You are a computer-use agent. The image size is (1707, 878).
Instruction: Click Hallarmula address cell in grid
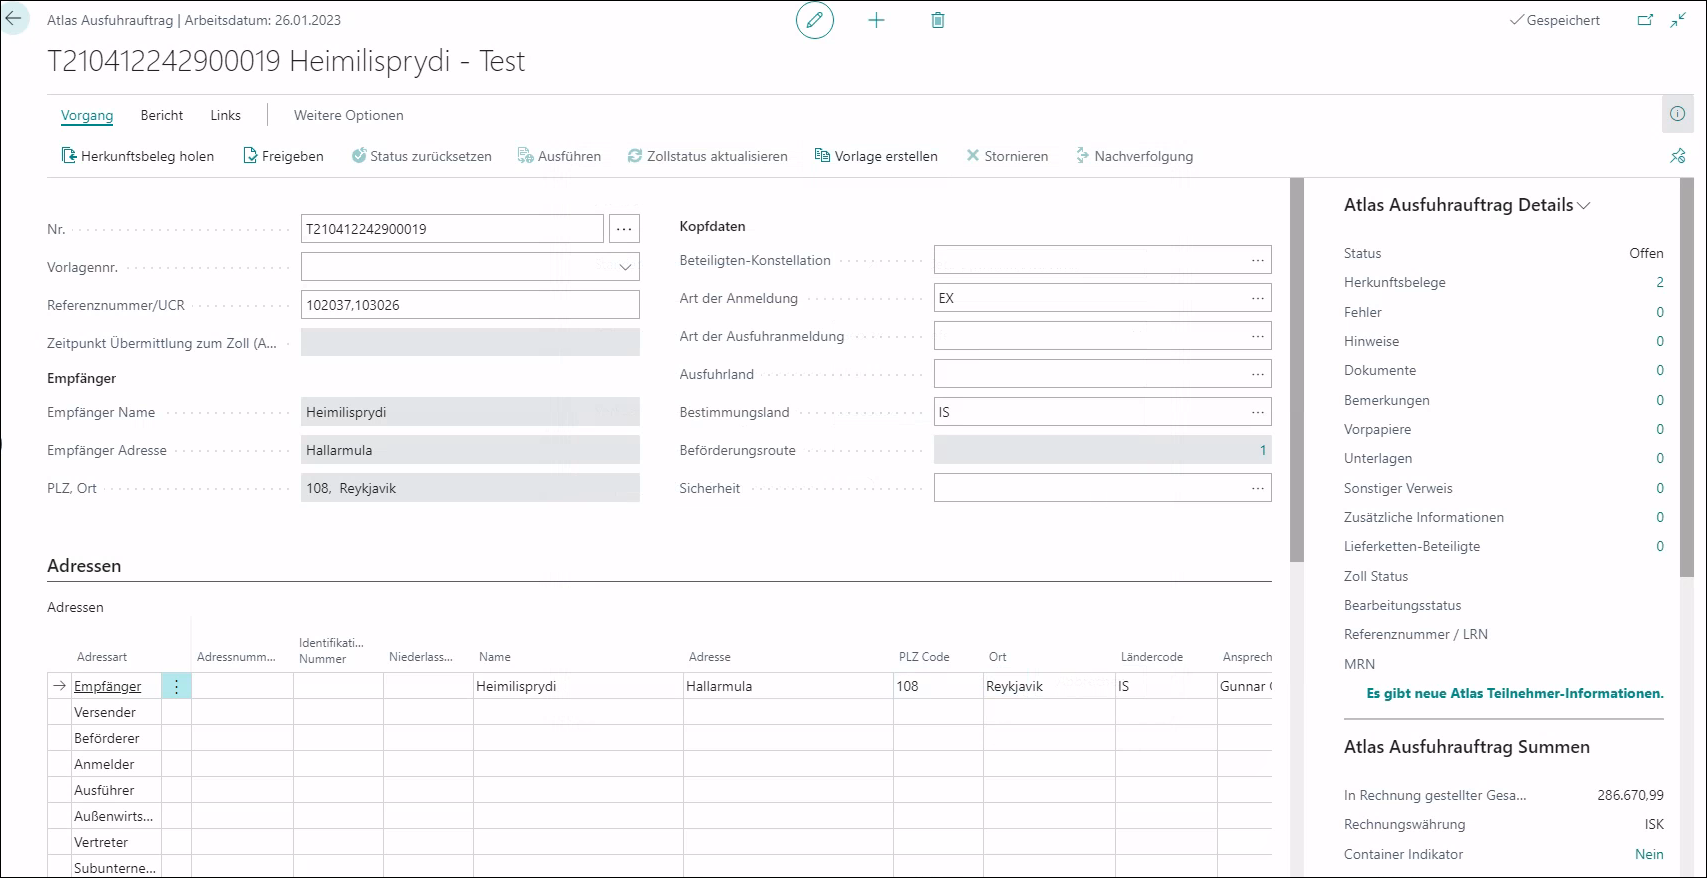788,686
